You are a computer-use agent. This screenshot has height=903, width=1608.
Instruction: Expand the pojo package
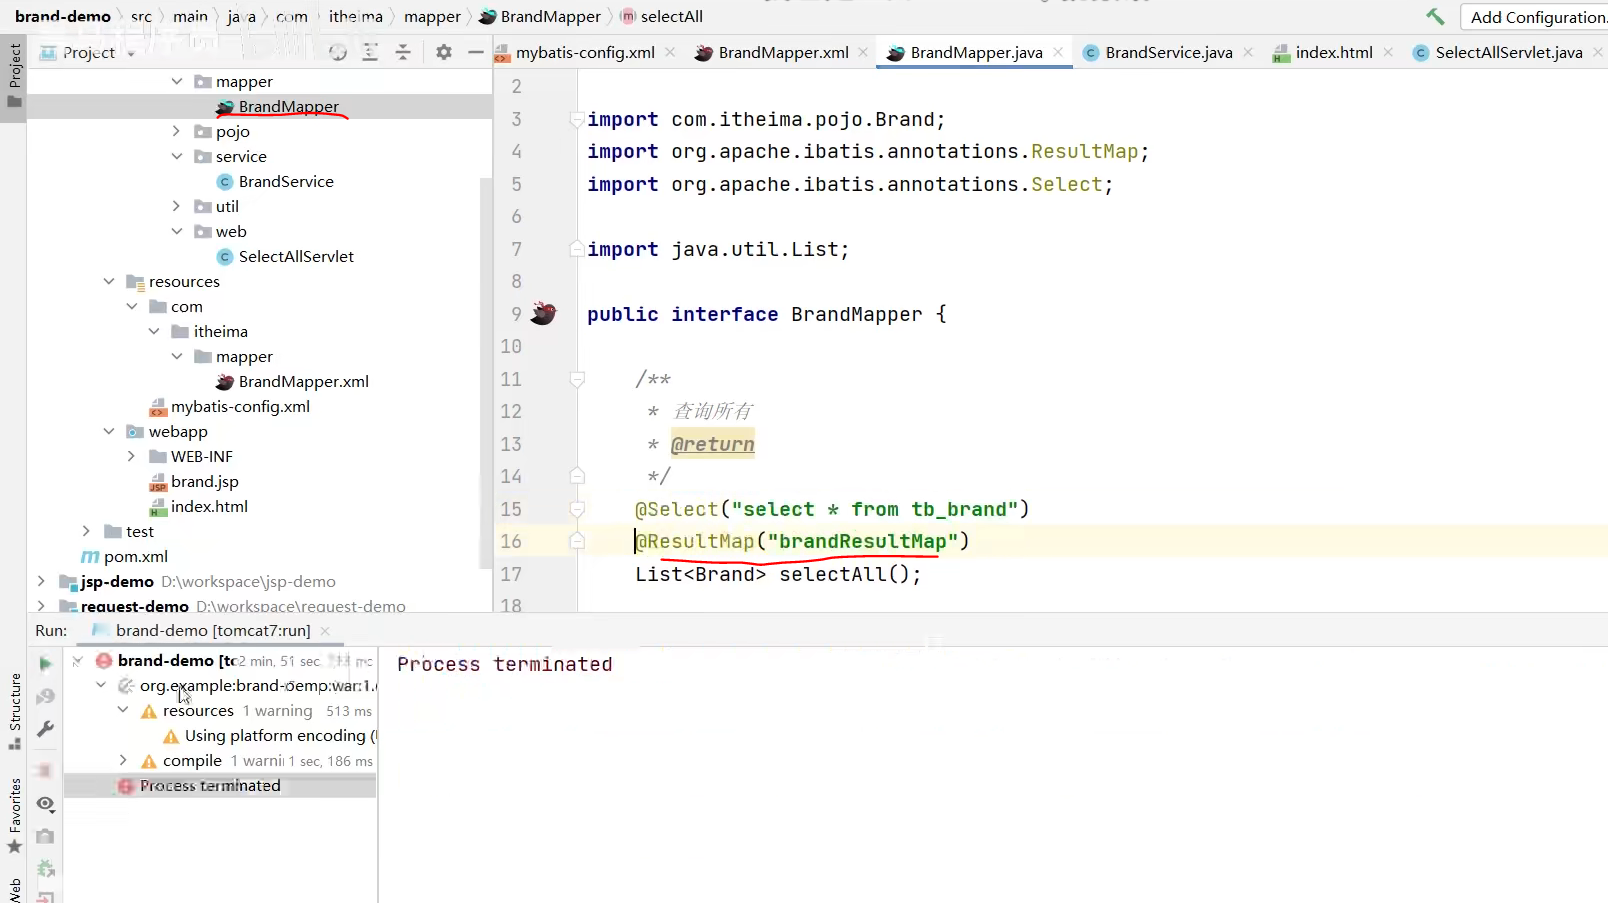[x=177, y=131]
